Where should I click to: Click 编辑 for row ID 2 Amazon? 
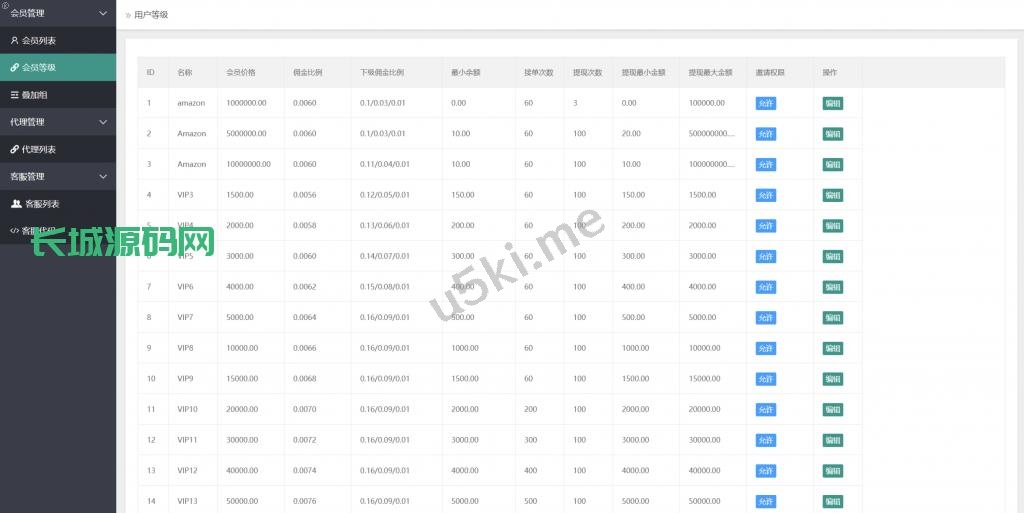point(832,134)
